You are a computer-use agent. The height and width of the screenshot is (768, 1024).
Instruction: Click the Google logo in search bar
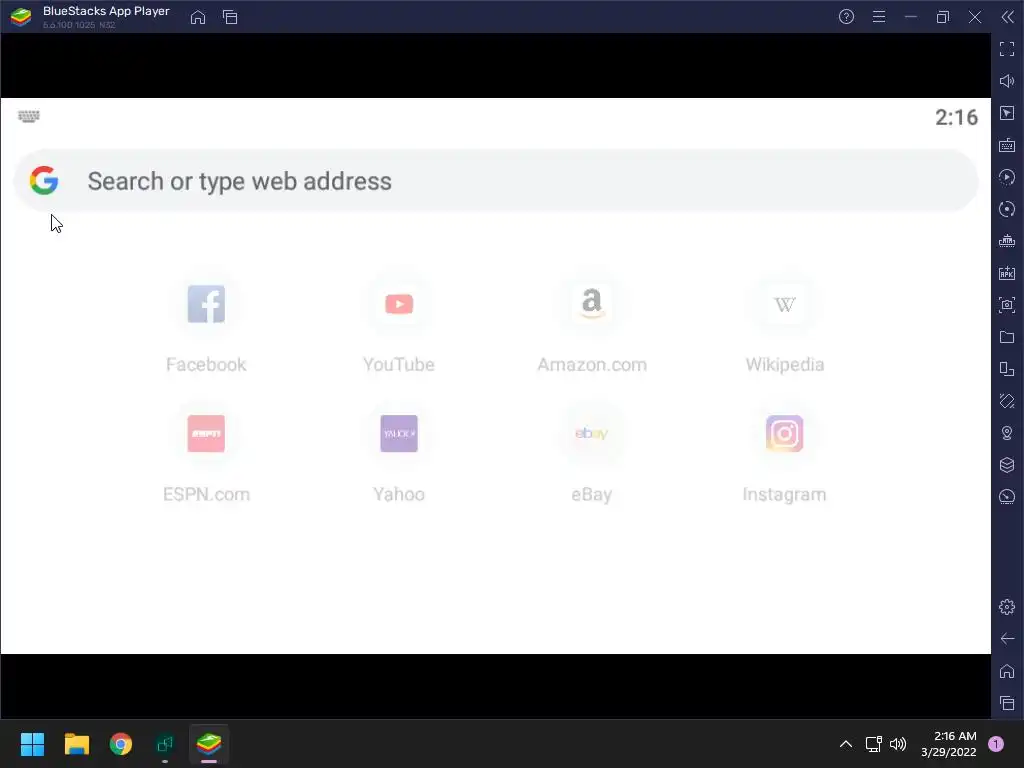pos(44,180)
